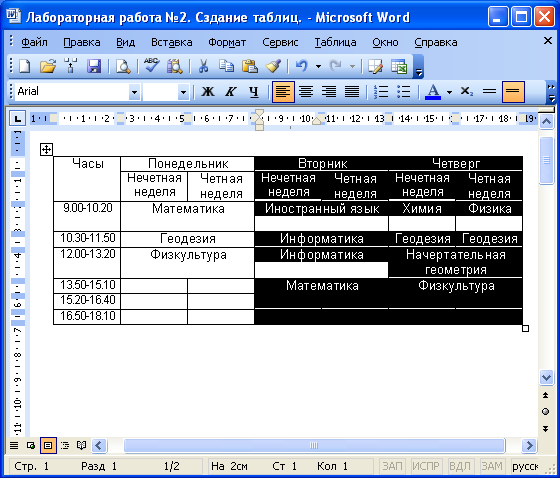Open the font size dropdown arrow
560x478 pixels.
[x=183, y=93]
